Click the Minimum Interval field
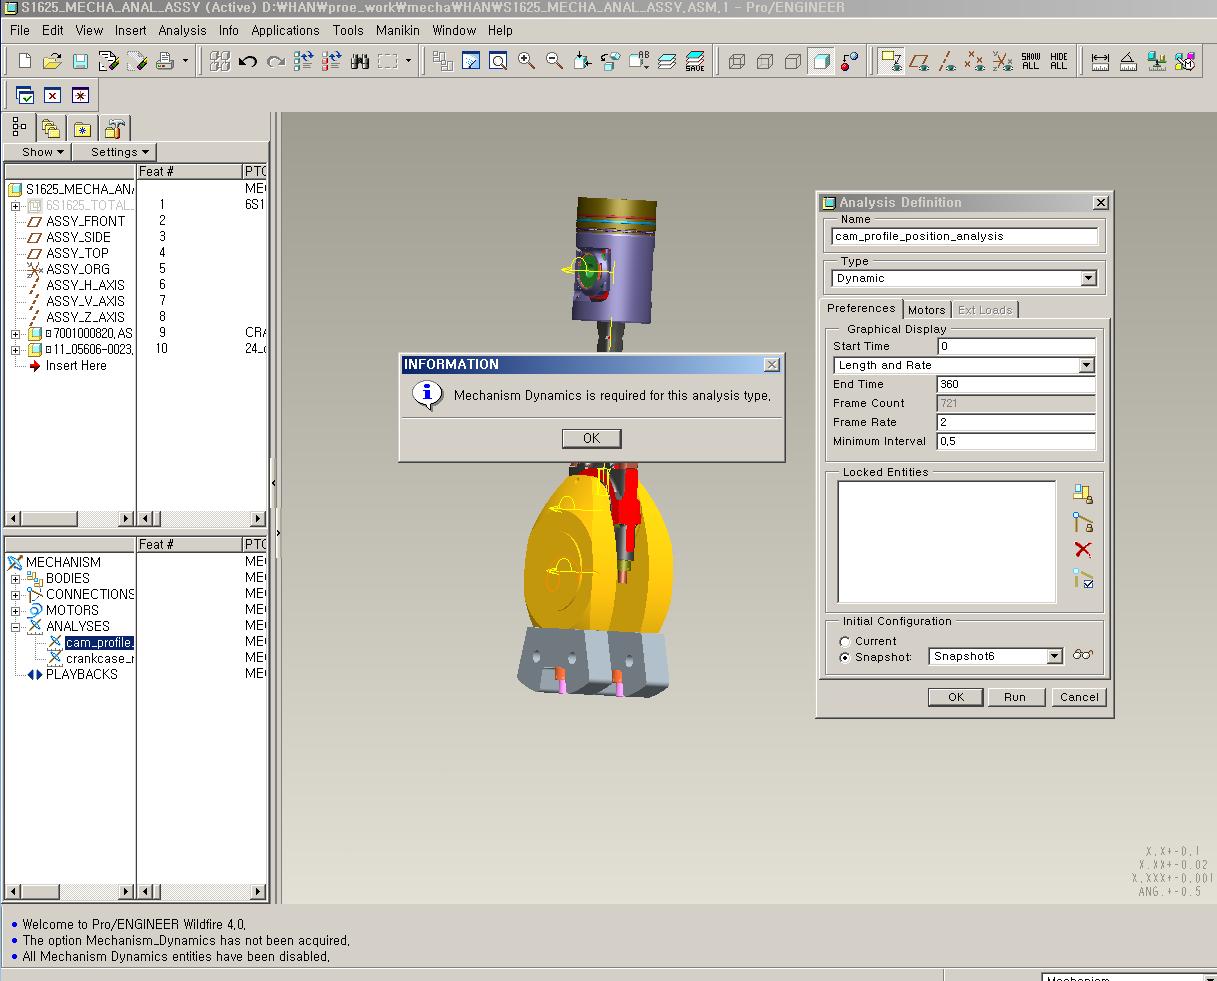The image size is (1217, 981). [x=1016, y=441]
